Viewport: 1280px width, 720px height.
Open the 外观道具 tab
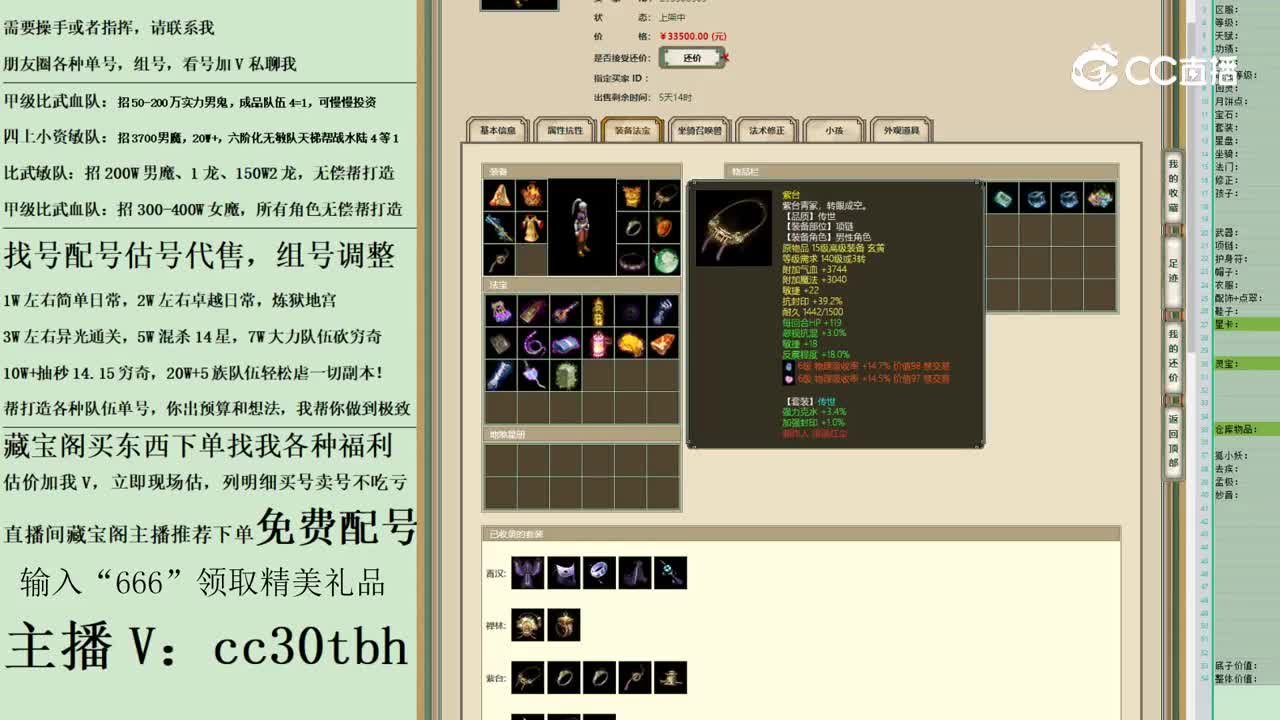pyautogui.click(x=901, y=130)
